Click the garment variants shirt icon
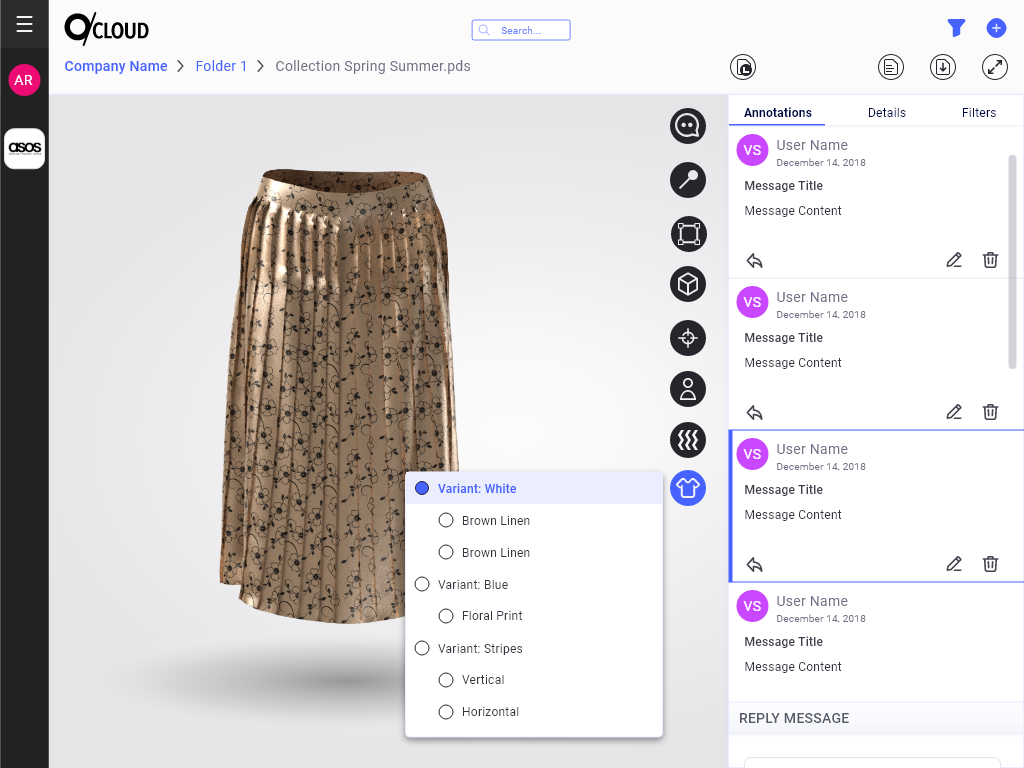This screenshot has height=768, width=1024. tap(688, 488)
